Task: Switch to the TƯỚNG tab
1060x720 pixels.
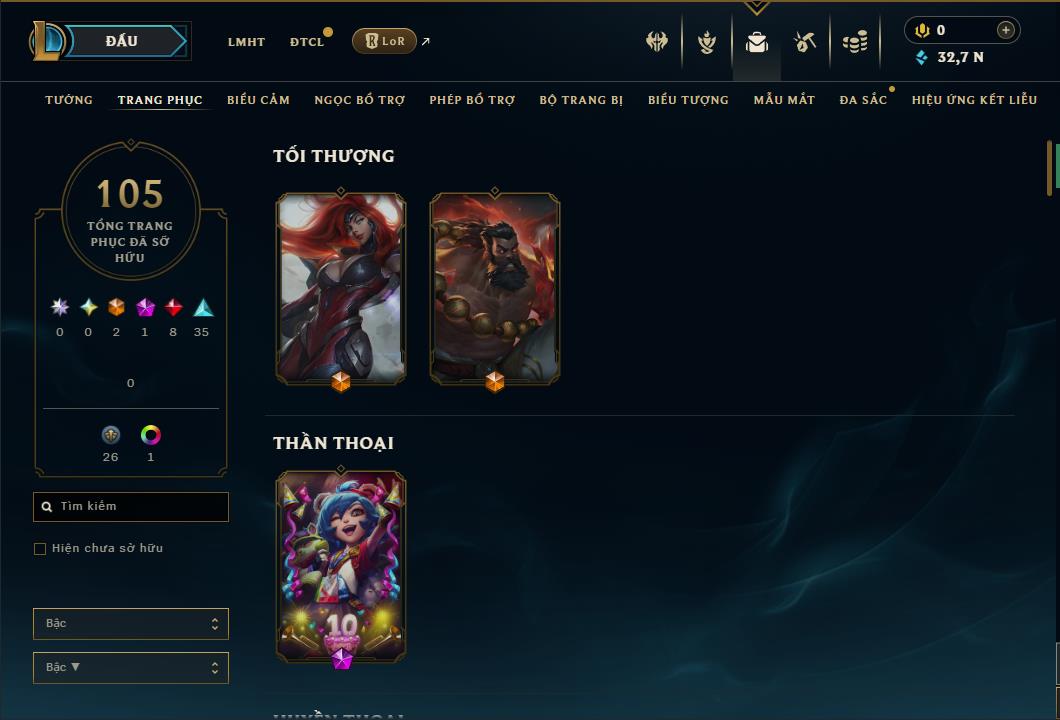Action: (69, 100)
